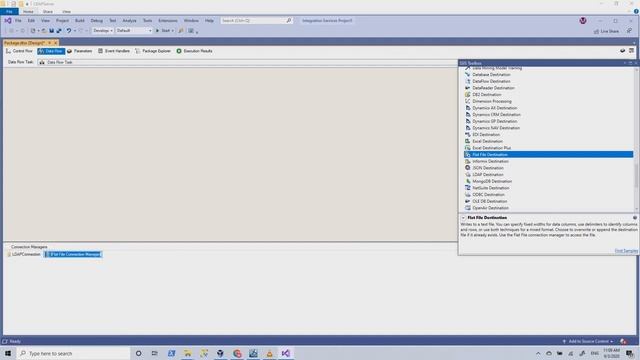Switch to the Parameters tab
This screenshot has width=640, height=360.
pos(79,51)
